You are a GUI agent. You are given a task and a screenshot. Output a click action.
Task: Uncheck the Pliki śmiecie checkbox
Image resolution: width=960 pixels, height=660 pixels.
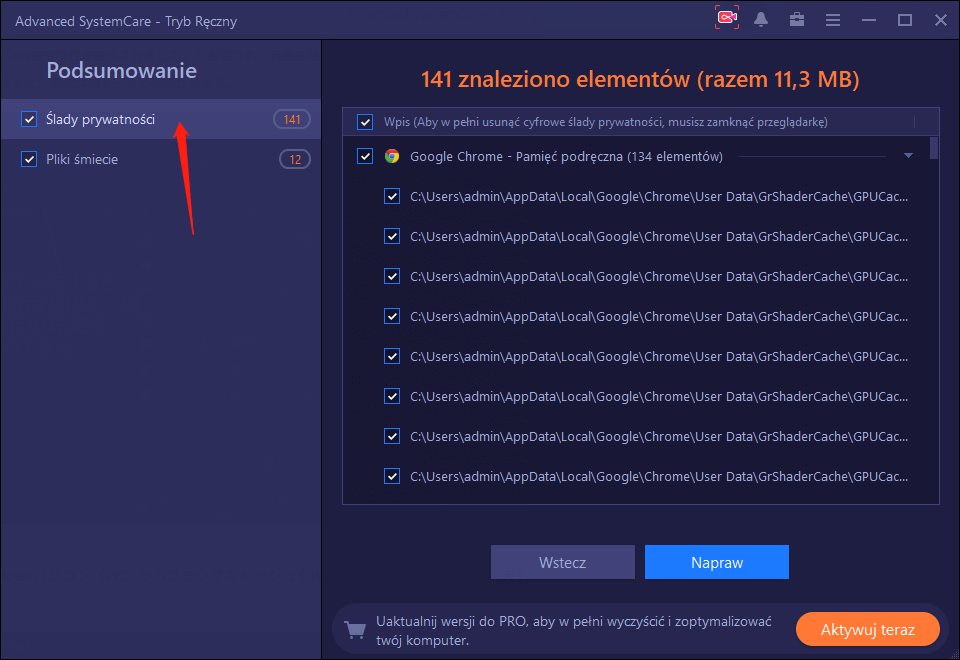coord(29,159)
